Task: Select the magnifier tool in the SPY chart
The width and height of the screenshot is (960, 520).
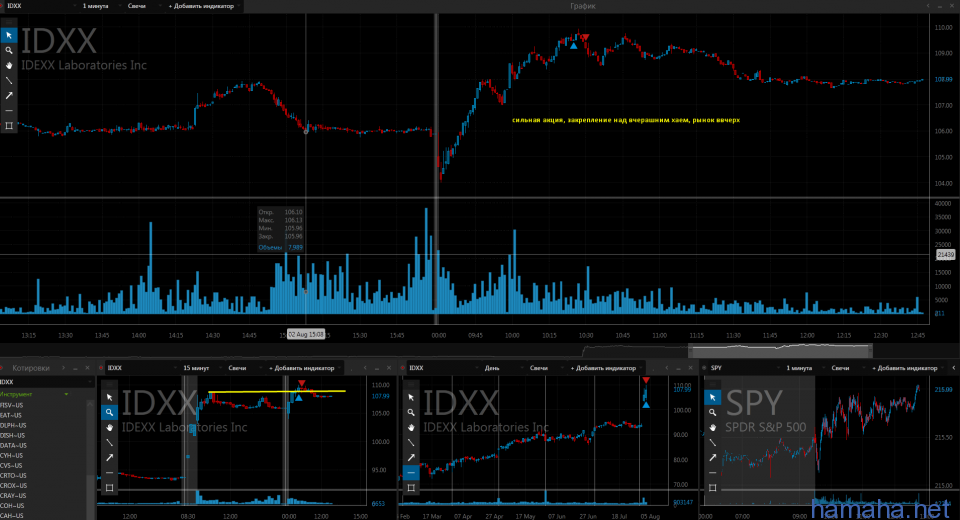Action: pos(712,412)
